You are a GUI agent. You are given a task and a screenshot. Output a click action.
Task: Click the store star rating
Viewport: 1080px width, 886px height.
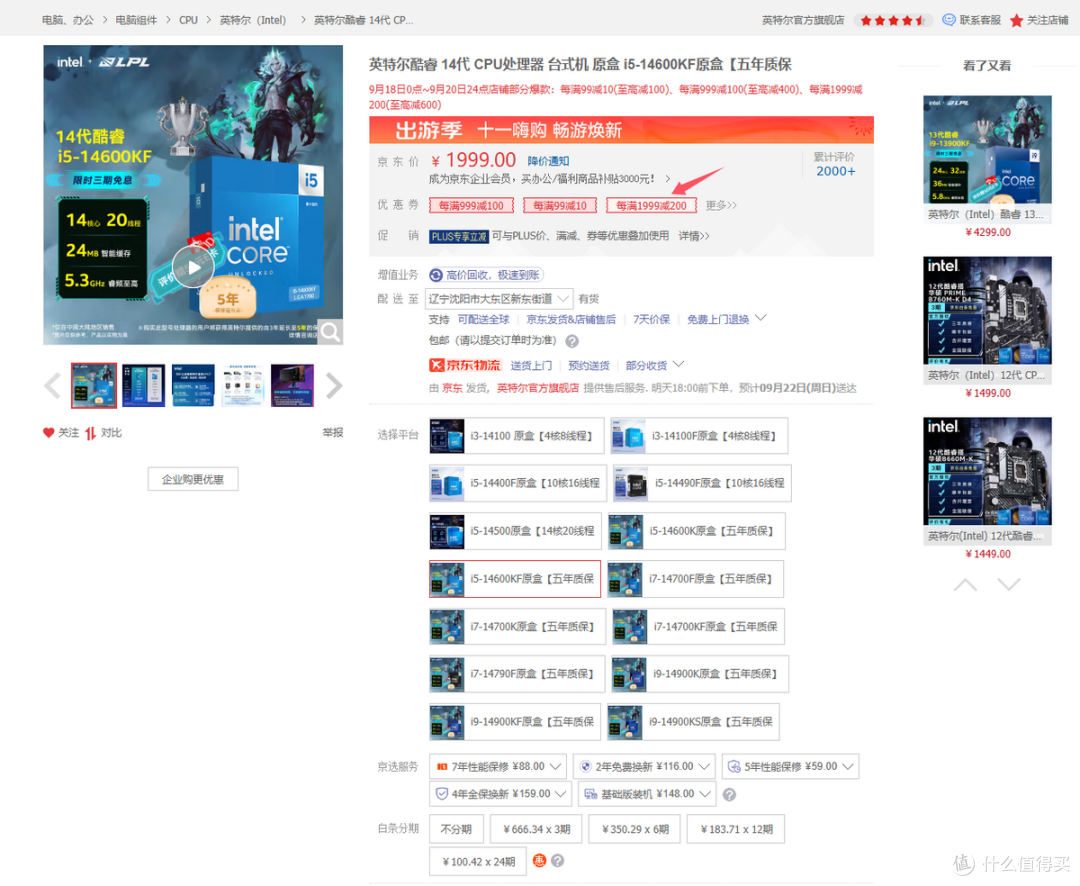(893, 21)
